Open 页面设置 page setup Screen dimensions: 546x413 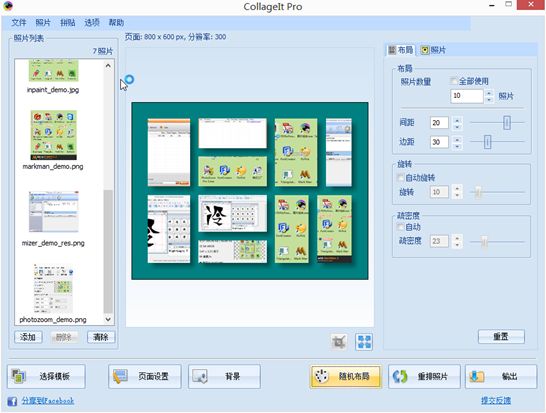tap(145, 376)
